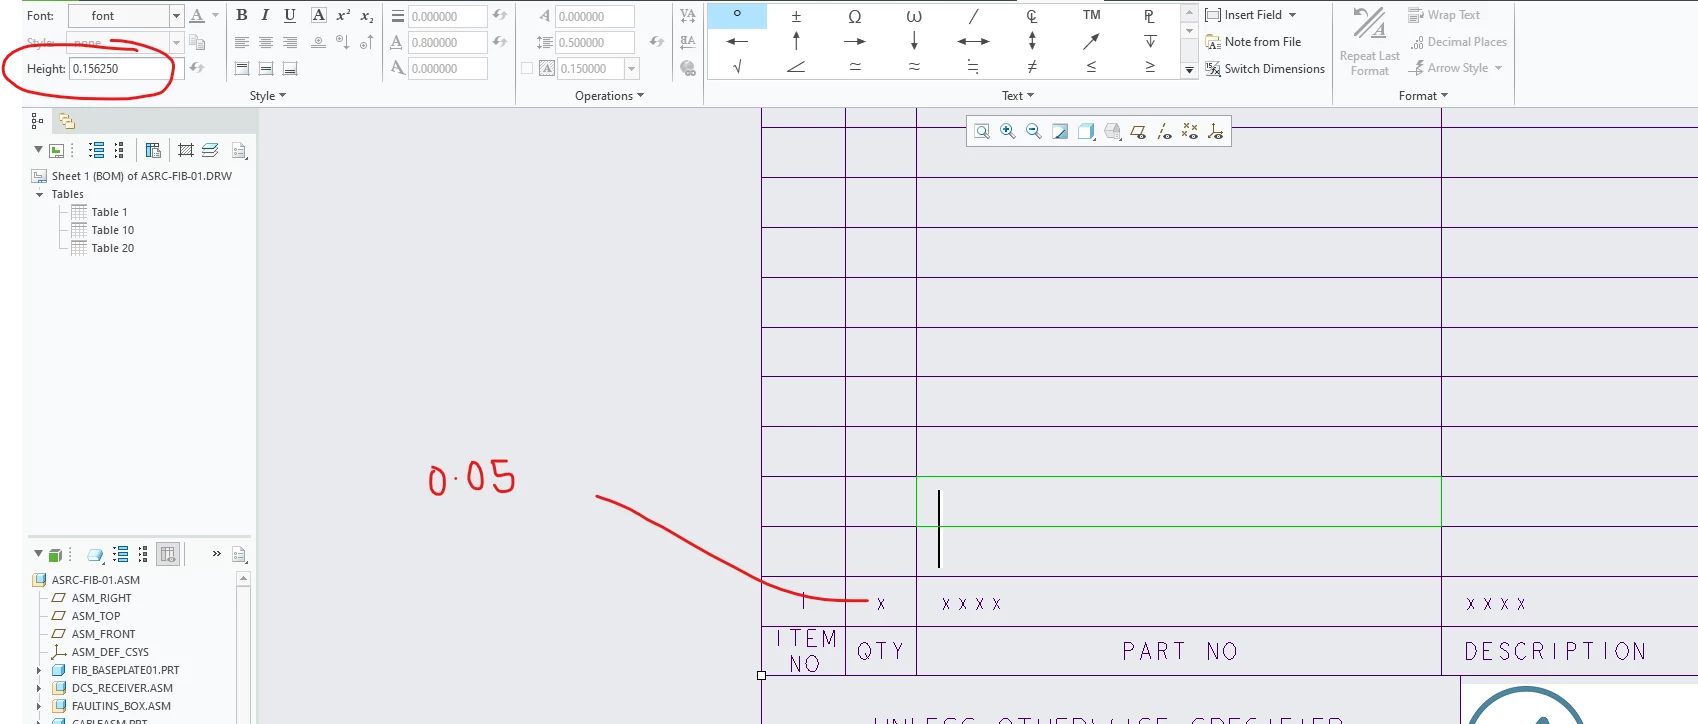
Task: Collapse the Tables tree node
Action: (40, 194)
